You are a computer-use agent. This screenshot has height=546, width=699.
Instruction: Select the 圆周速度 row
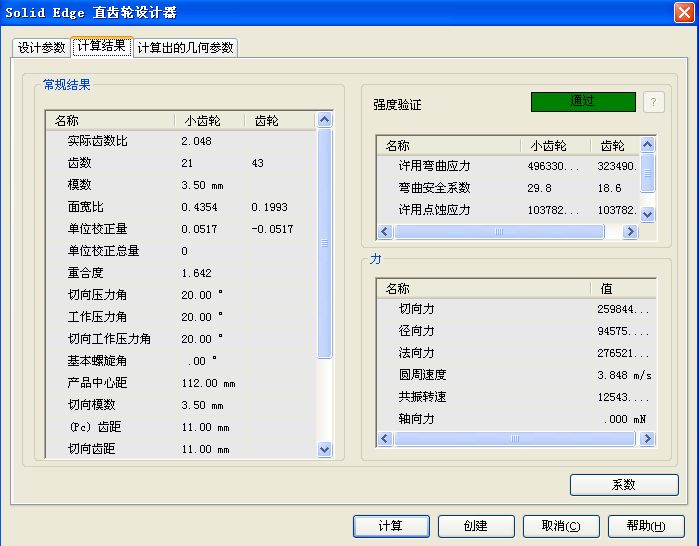[516, 375]
